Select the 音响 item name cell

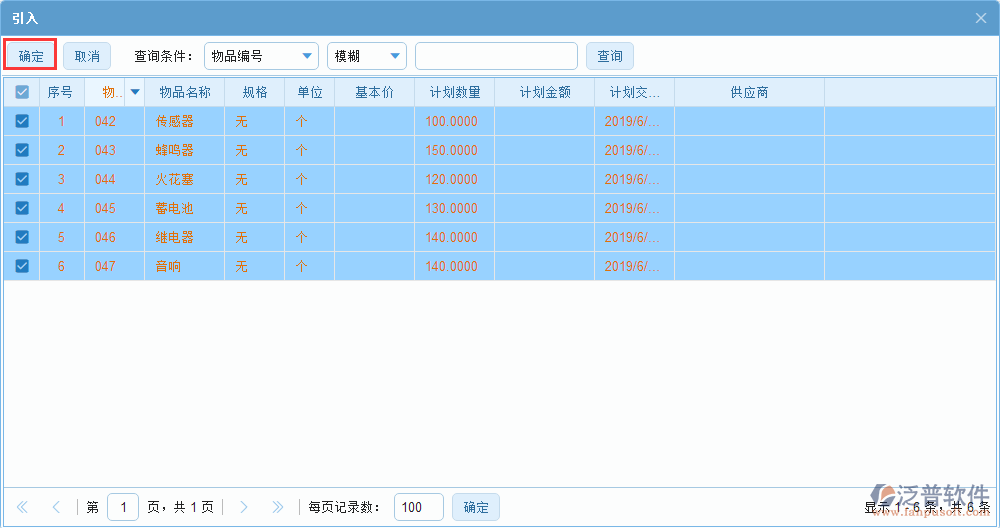(x=184, y=266)
